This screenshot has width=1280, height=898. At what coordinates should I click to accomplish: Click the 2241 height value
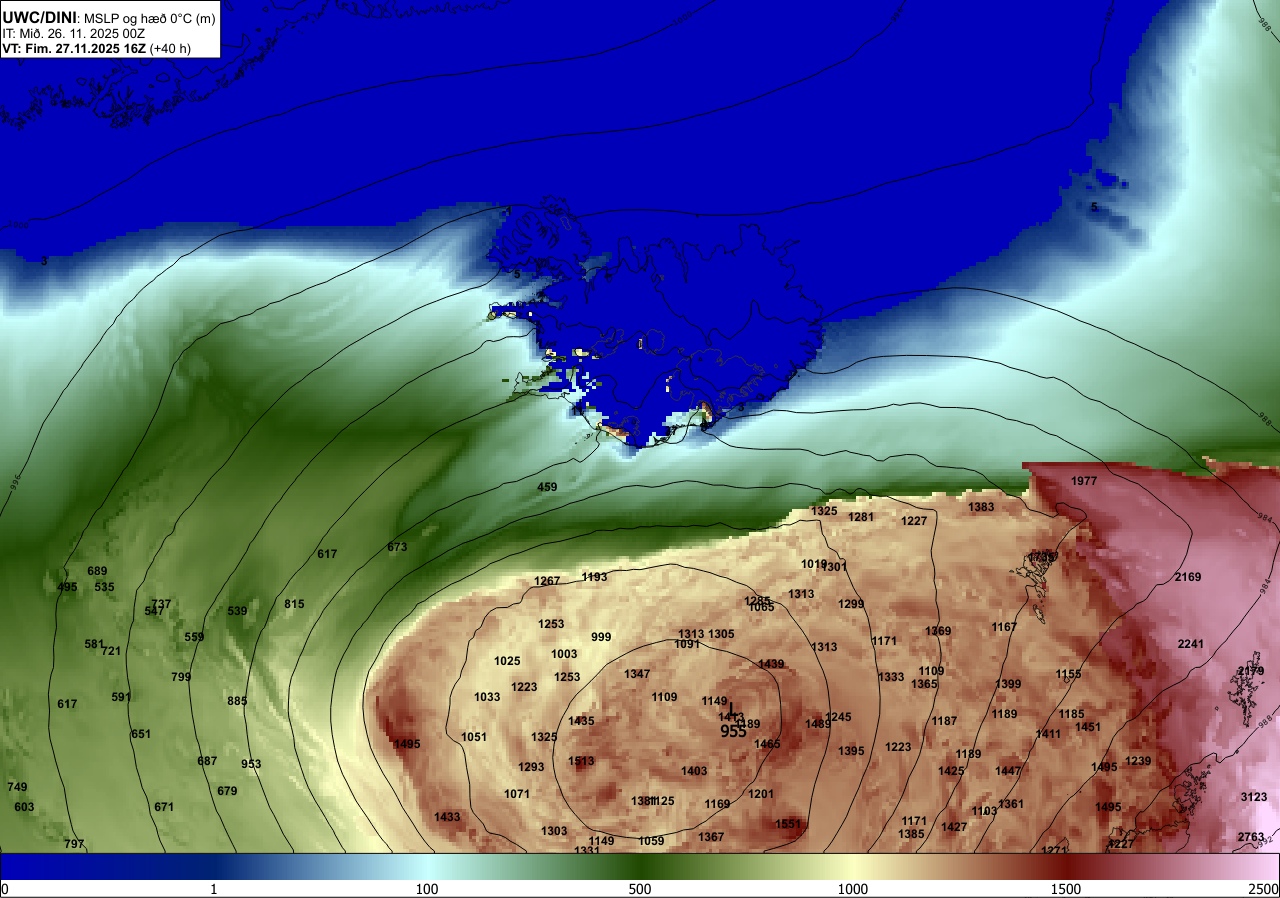[1191, 643]
